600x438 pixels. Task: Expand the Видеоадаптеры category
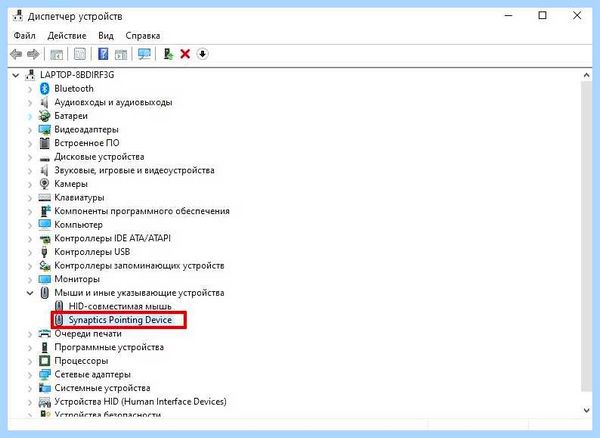30,130
